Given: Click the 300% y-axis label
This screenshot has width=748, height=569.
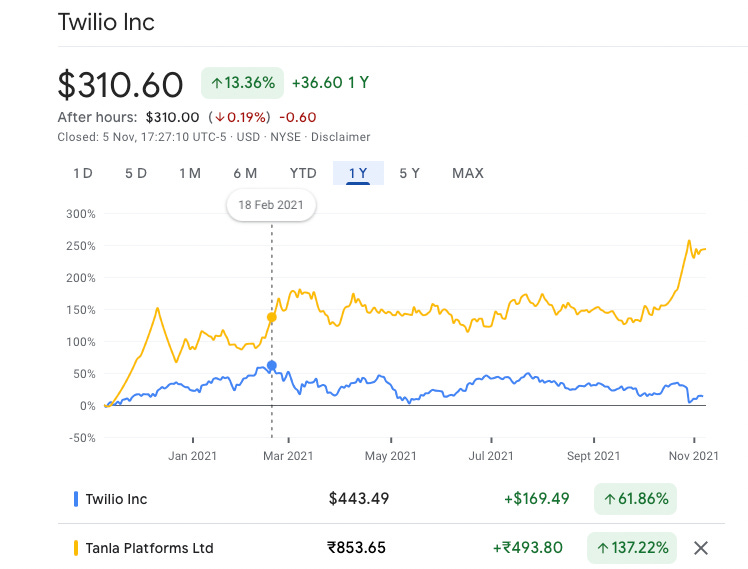Looking at the screenshot, I should tap(81, 214).
